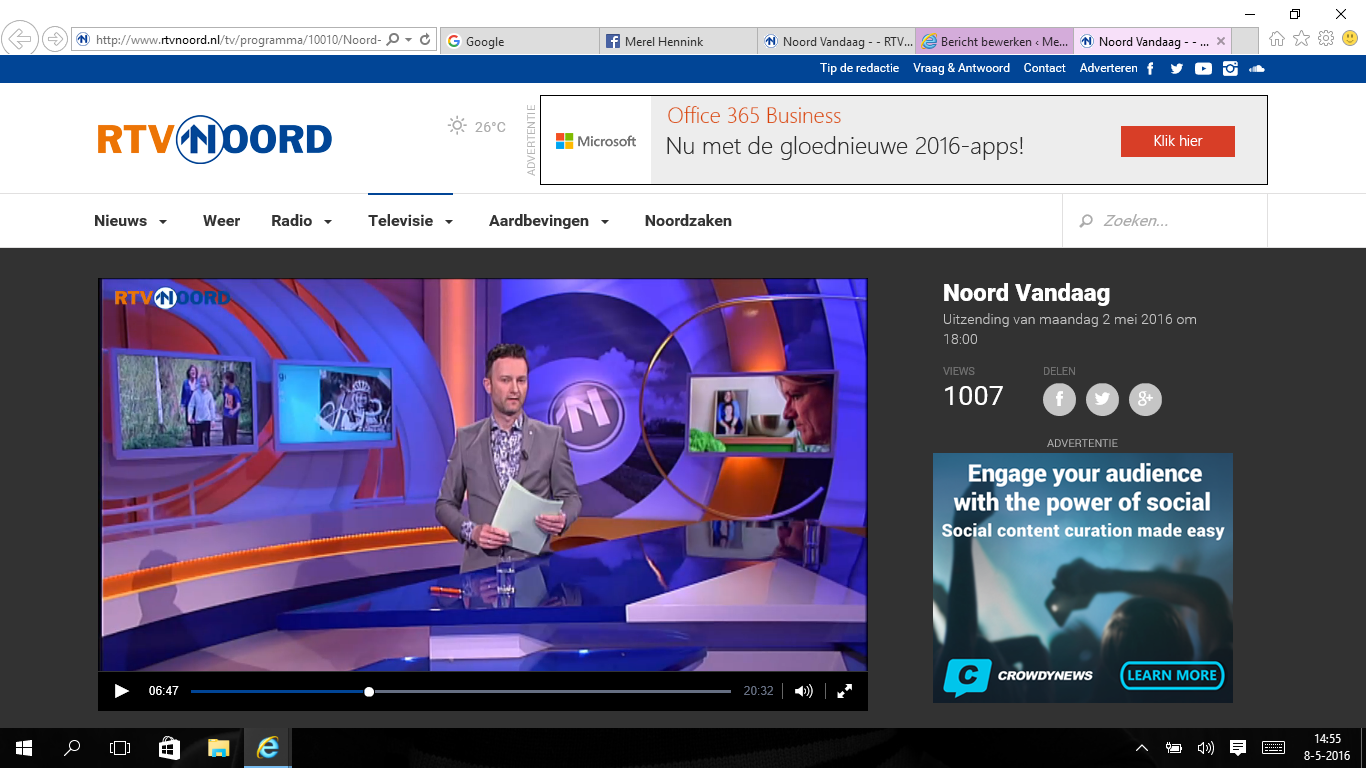
Task: Switch to Bericht bewerken tab
Action: pos(994,41)
